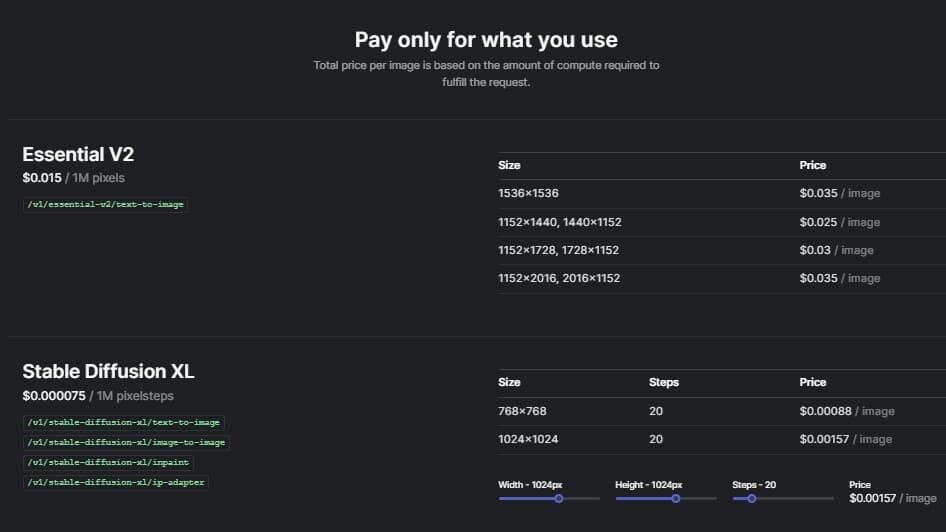Screen dimensions: 946x532
Task: Click the 1152×2016, 2016×1152 size entry
Action: coord(558,278)
